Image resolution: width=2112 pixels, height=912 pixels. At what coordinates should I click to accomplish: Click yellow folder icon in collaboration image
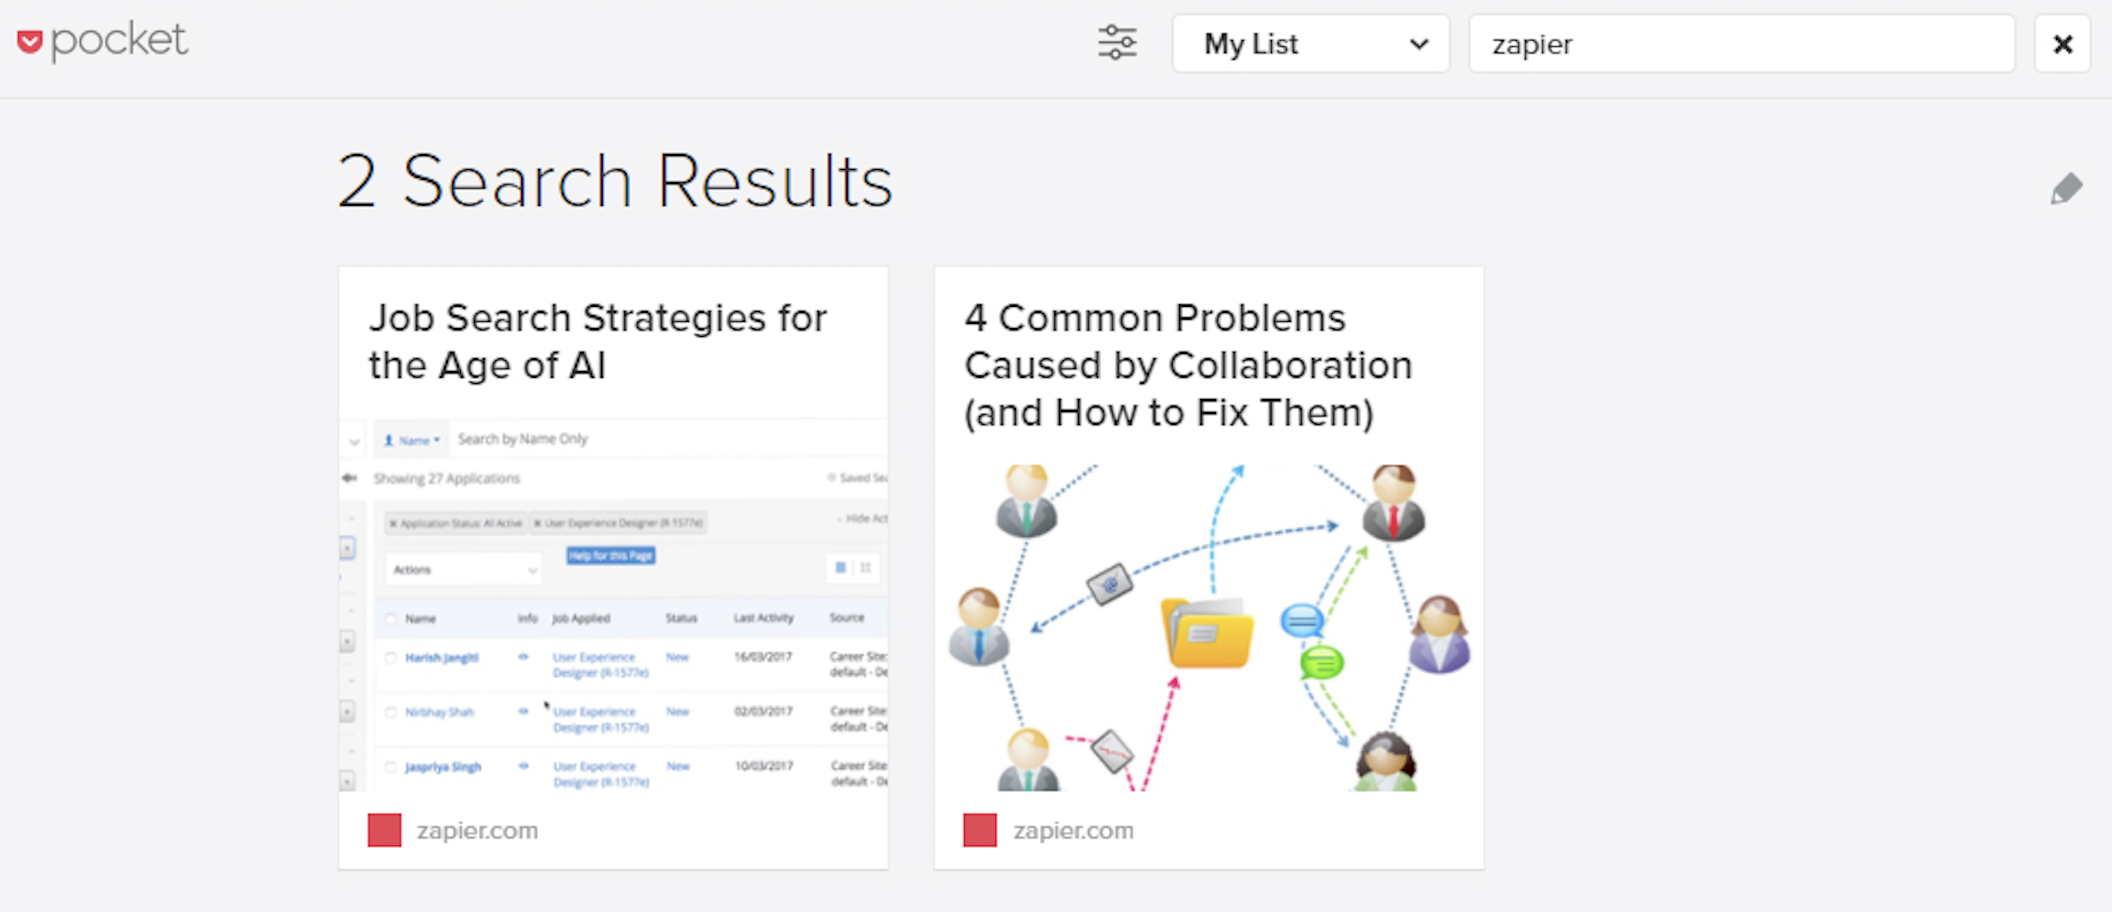1208,633
